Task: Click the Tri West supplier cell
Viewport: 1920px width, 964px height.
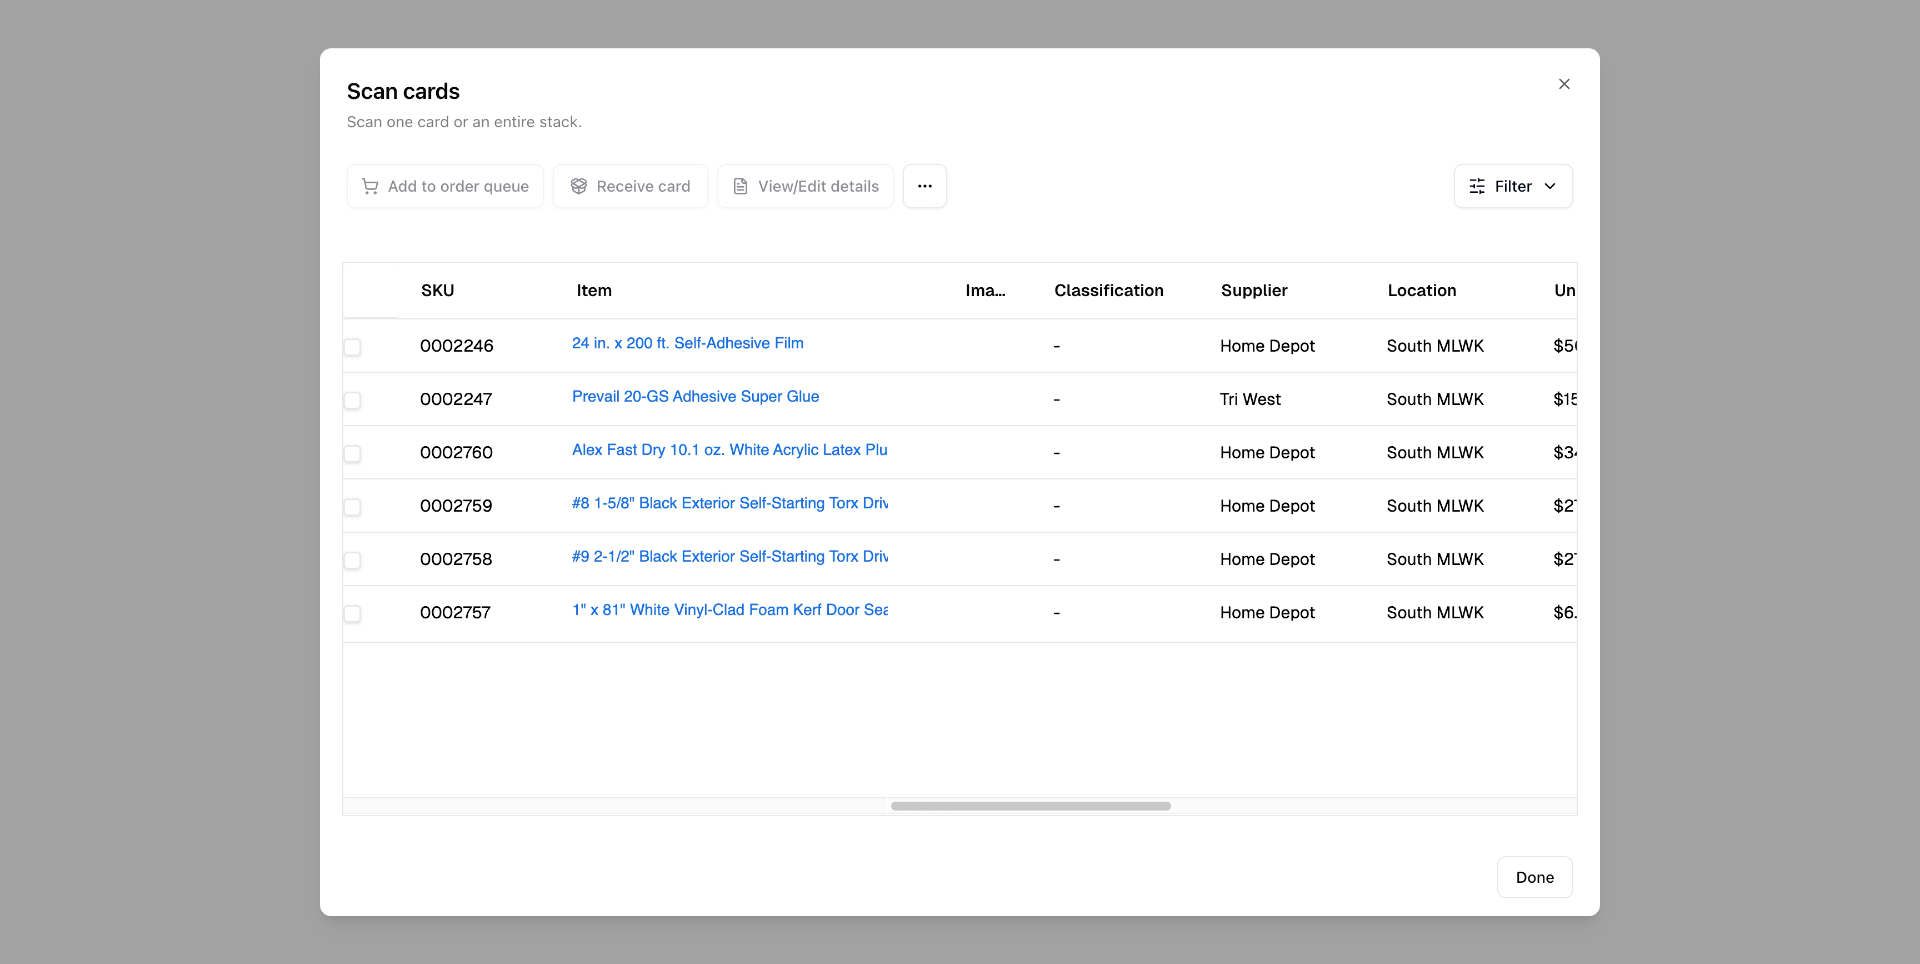Action: point(1250,399)
